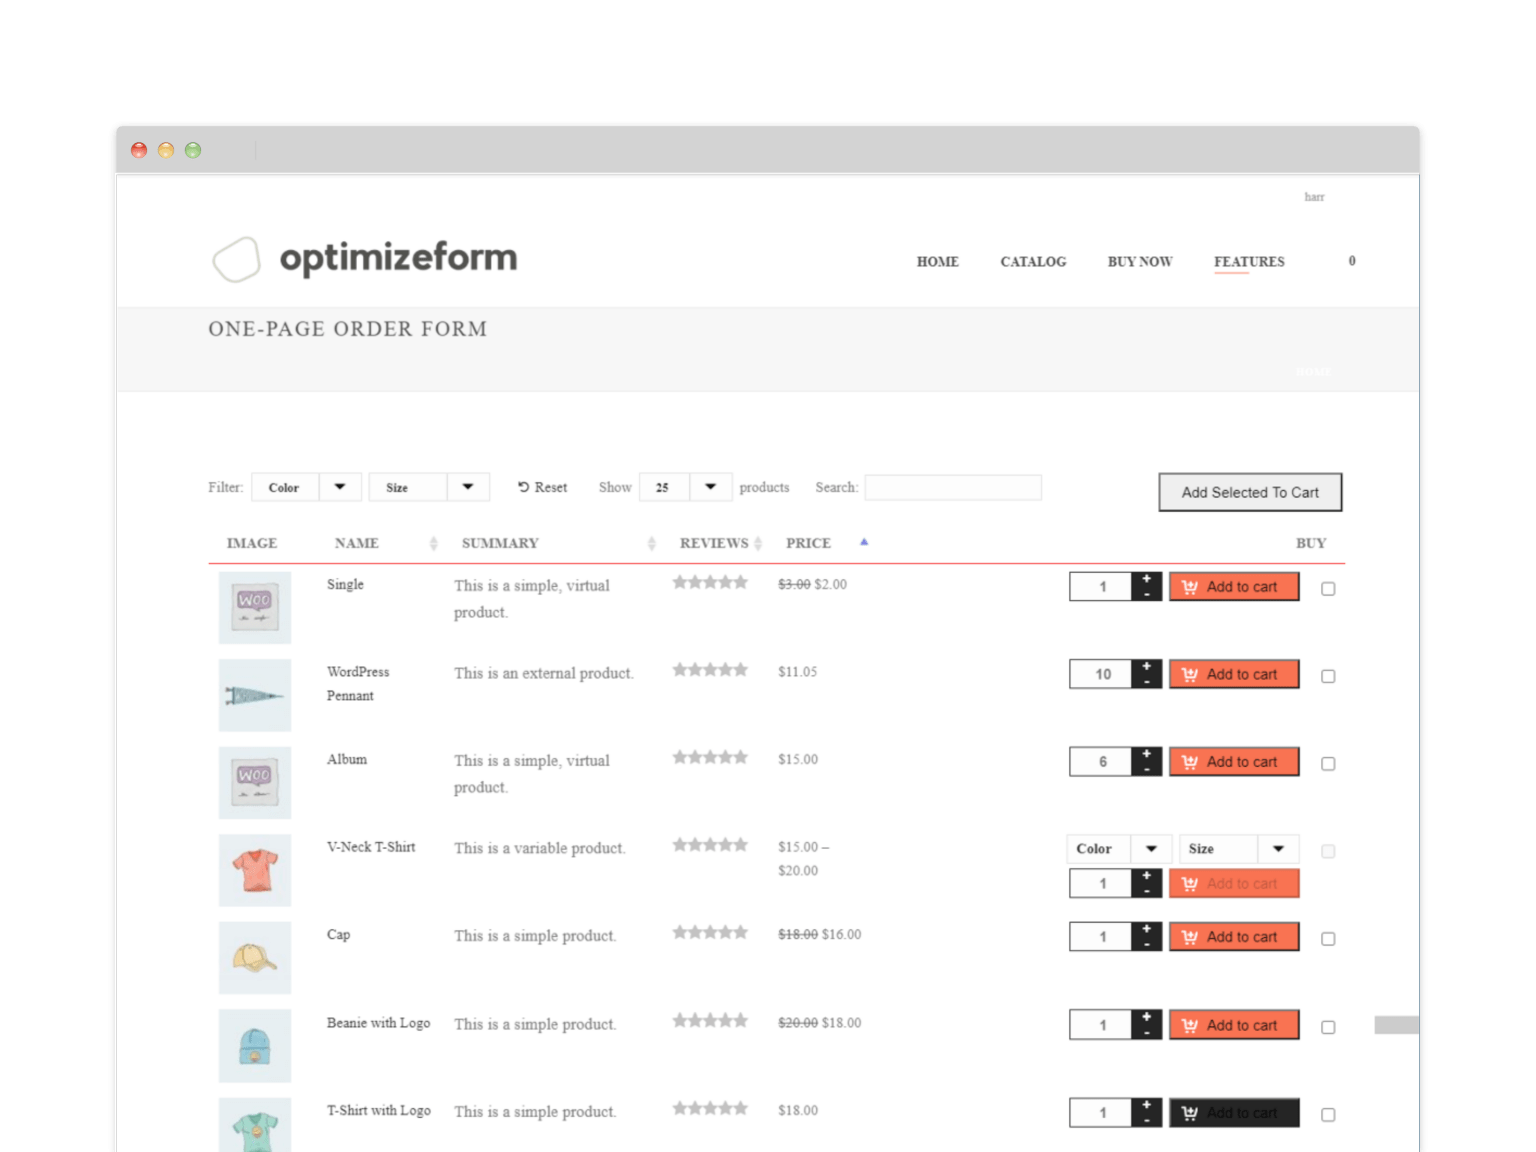Click the Price column sort arrow
The width and height of the screenshot is (1536, 1152).
click(x=864, y=542)
